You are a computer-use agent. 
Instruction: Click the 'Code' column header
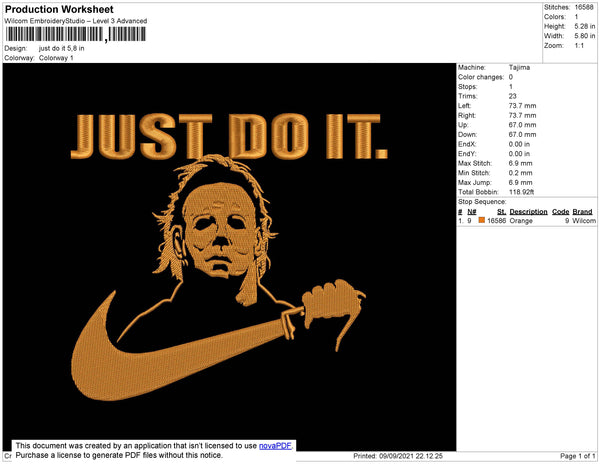click(561, 212)
